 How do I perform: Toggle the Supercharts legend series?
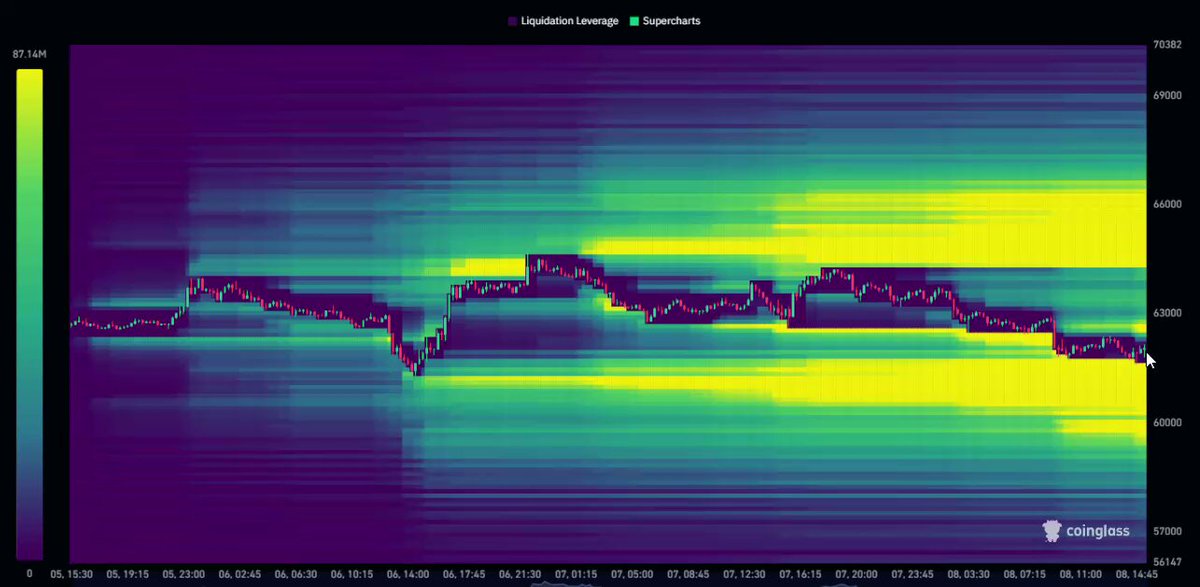point(664,20)
